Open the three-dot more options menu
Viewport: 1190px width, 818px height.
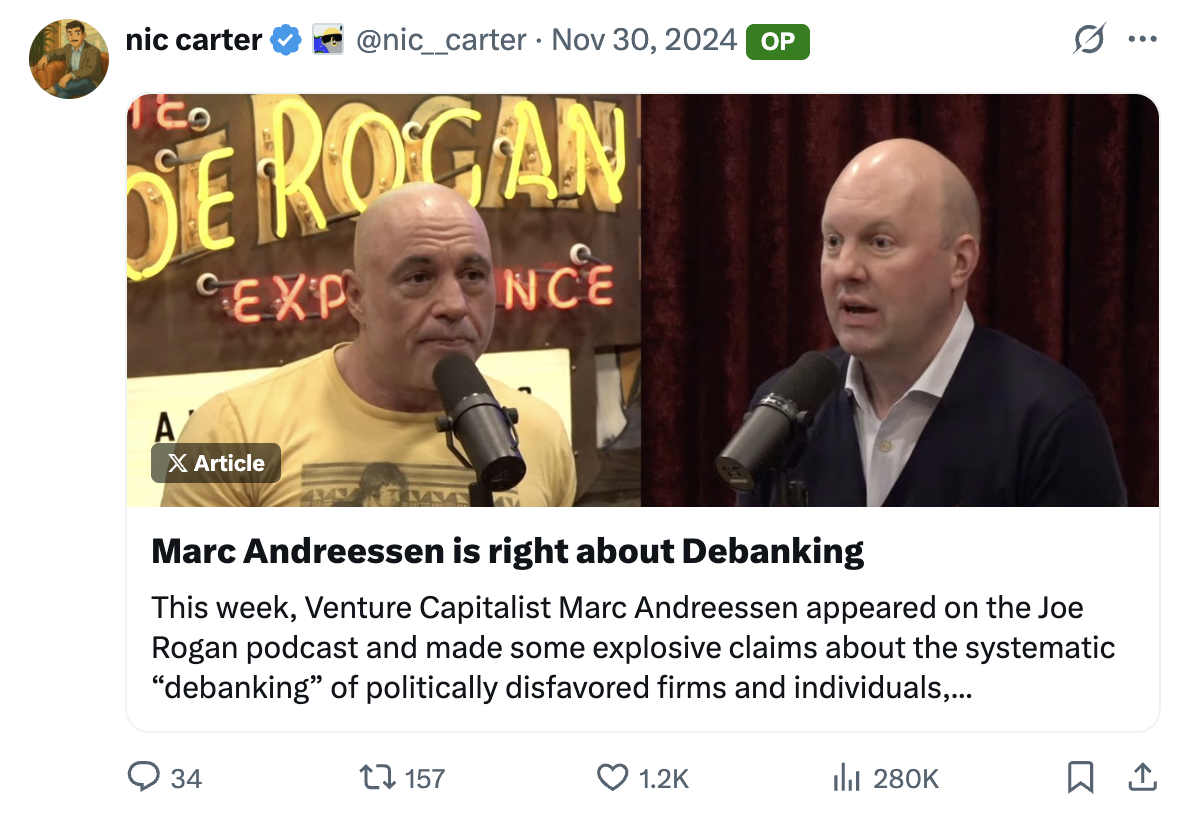tap(1141, 41)
